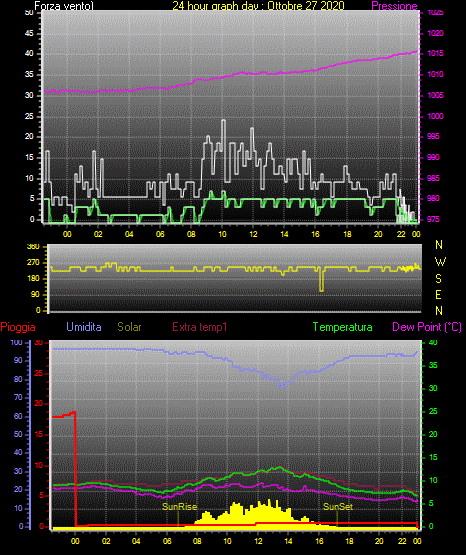The height and width of the screenshot is (555, 466).
Task: Click the 975 pressure axis value
Action: click(x=433, y=219)
